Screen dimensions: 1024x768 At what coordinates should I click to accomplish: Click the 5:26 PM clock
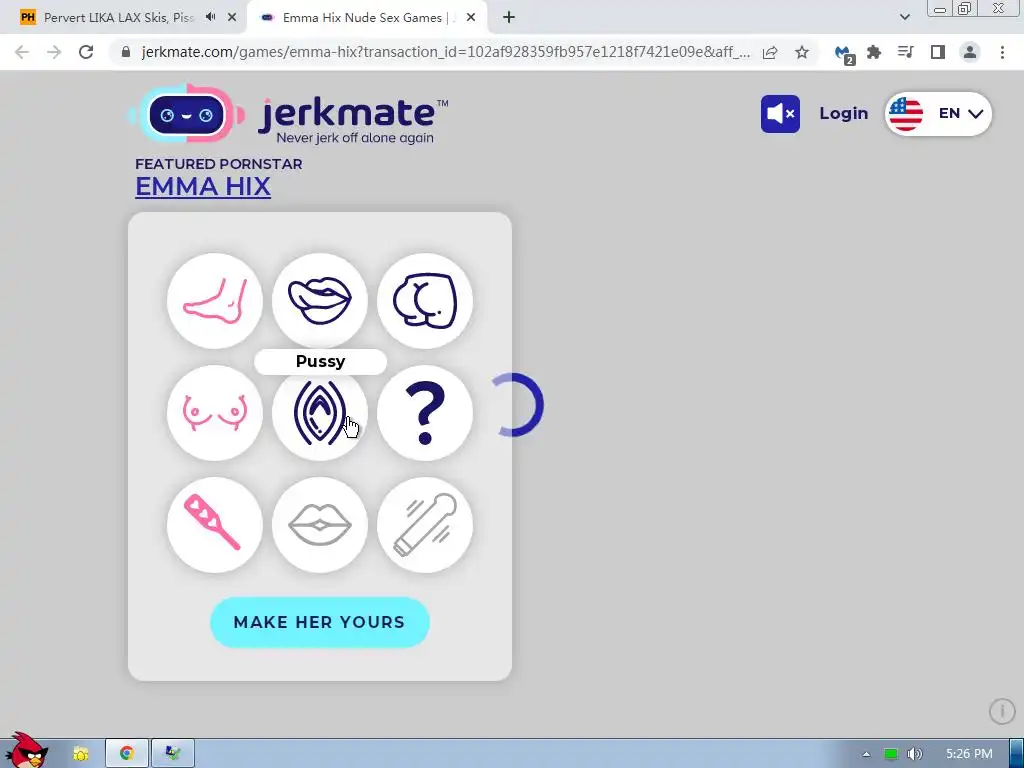tap(969, 754)
